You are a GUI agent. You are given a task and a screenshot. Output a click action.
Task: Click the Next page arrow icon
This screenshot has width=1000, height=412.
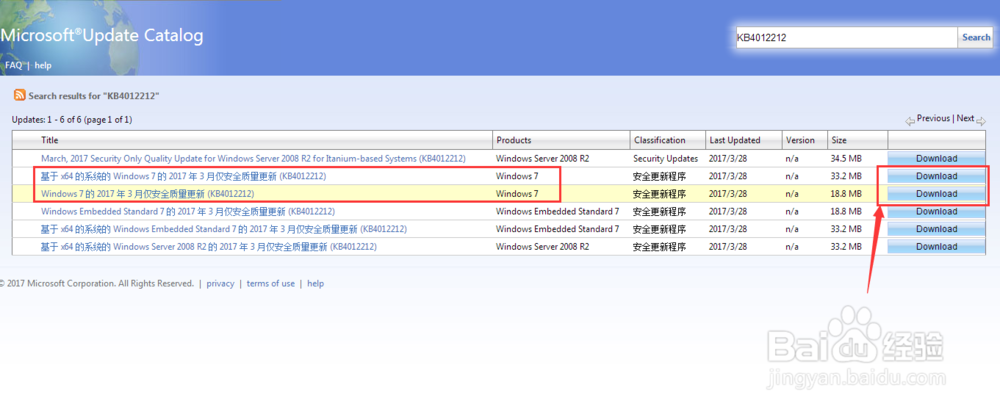[981, 121]
